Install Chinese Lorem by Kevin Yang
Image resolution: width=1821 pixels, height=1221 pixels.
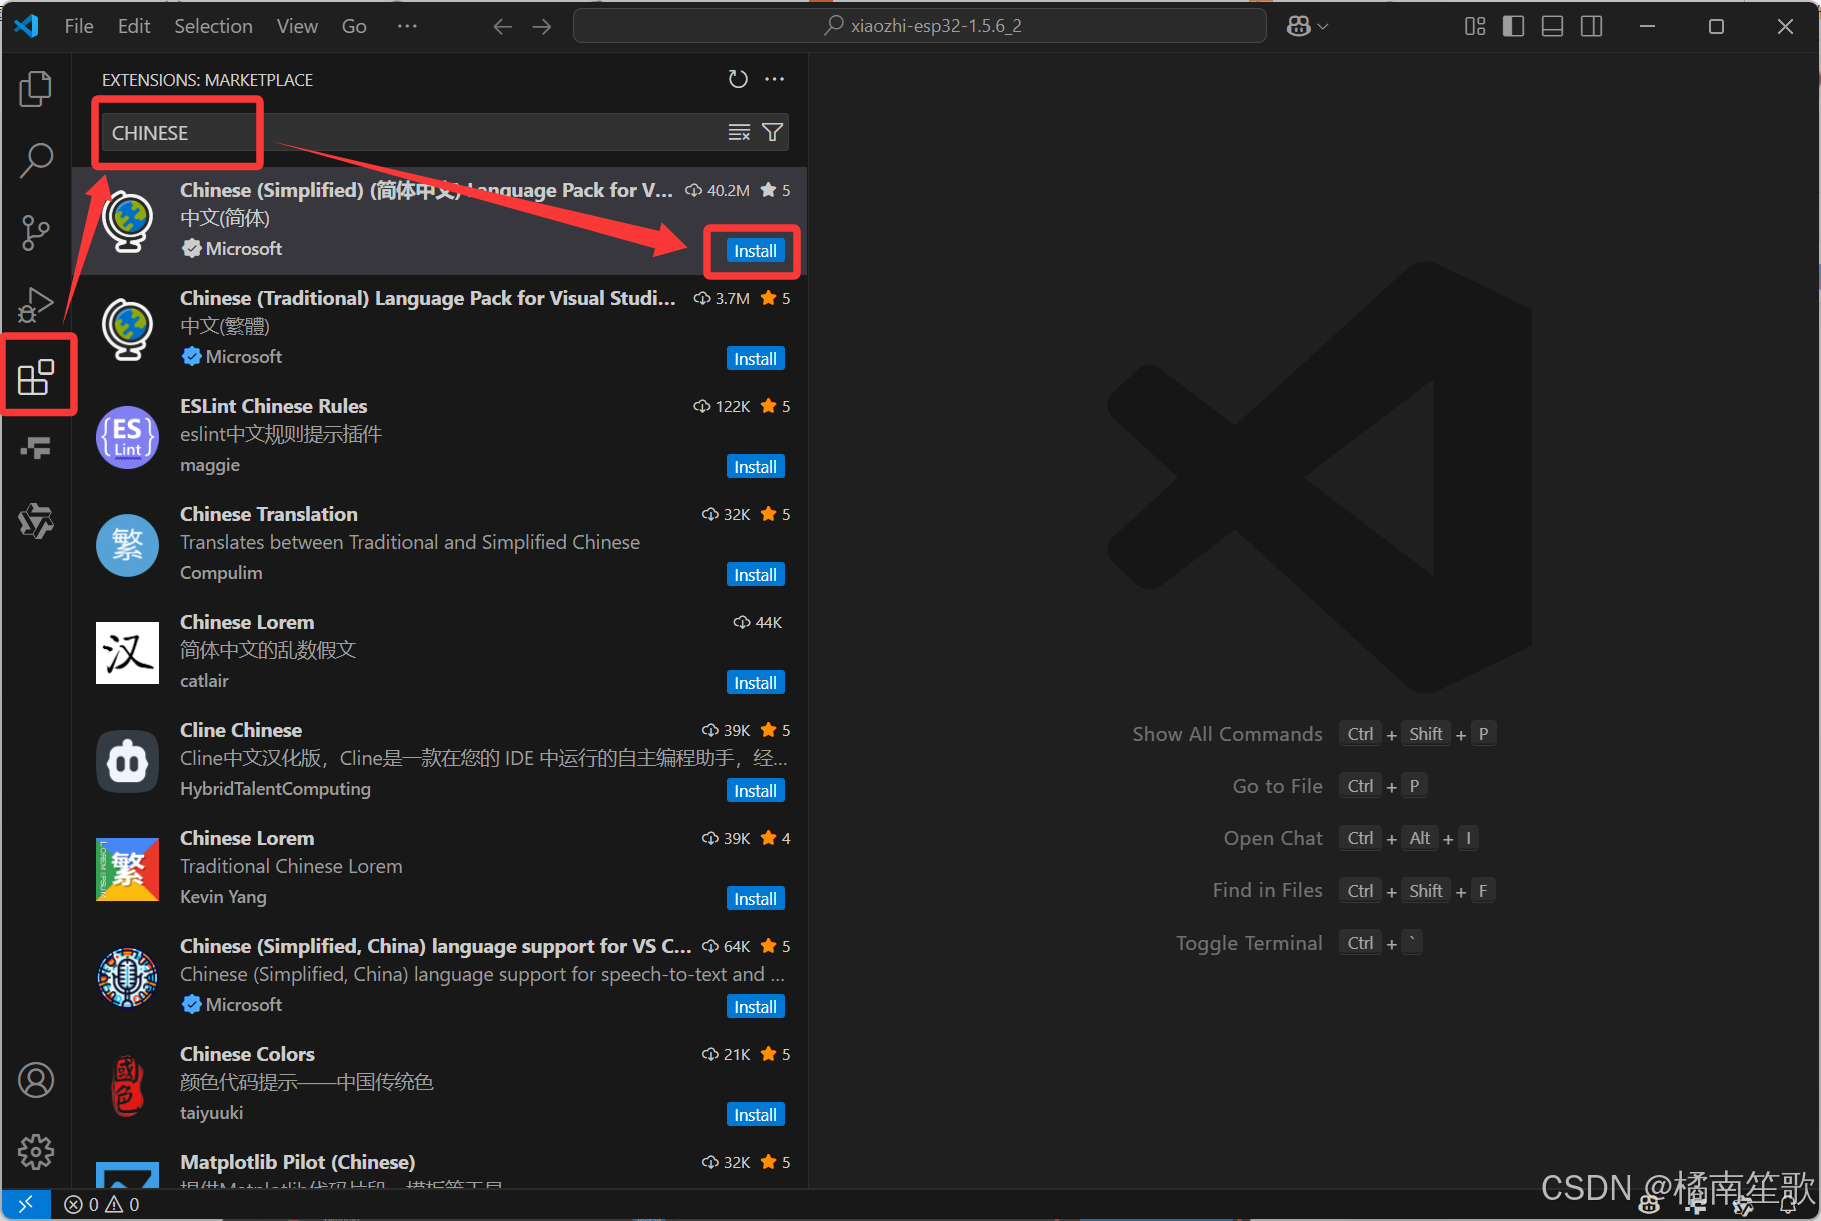(x=755, y=899)
